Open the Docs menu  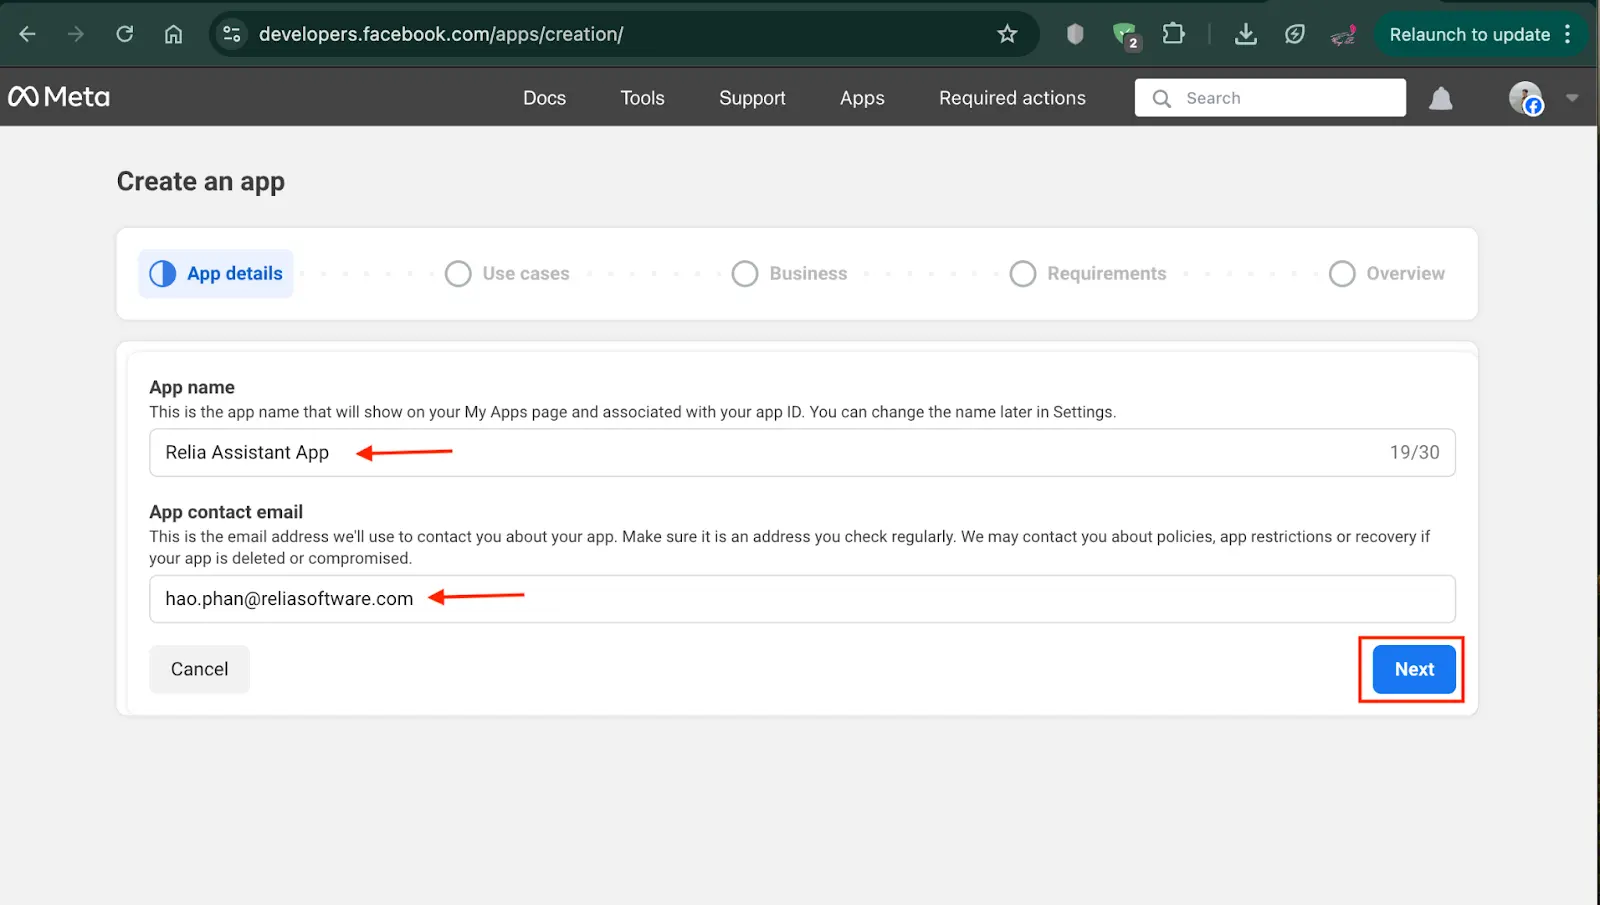(544, 98)
